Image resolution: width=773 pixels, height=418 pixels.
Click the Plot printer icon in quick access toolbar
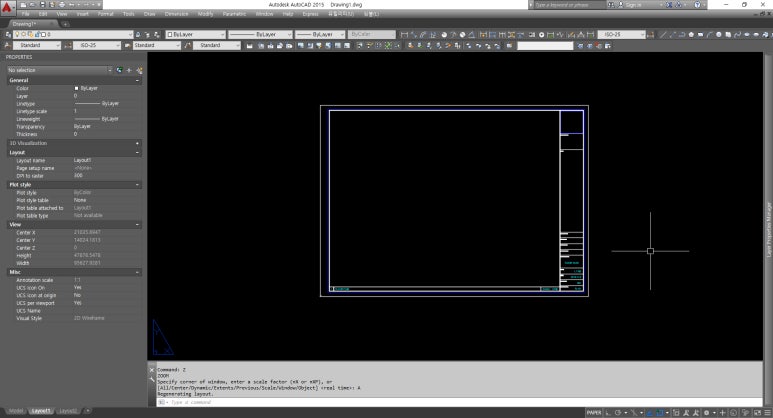point(62,4)
